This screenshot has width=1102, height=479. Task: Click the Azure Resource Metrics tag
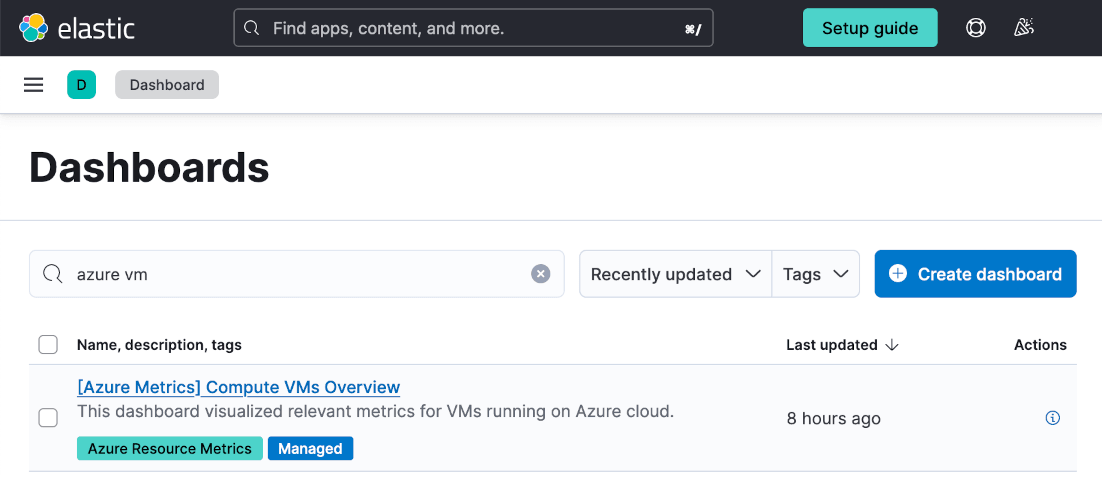click(x=170, y=449)
